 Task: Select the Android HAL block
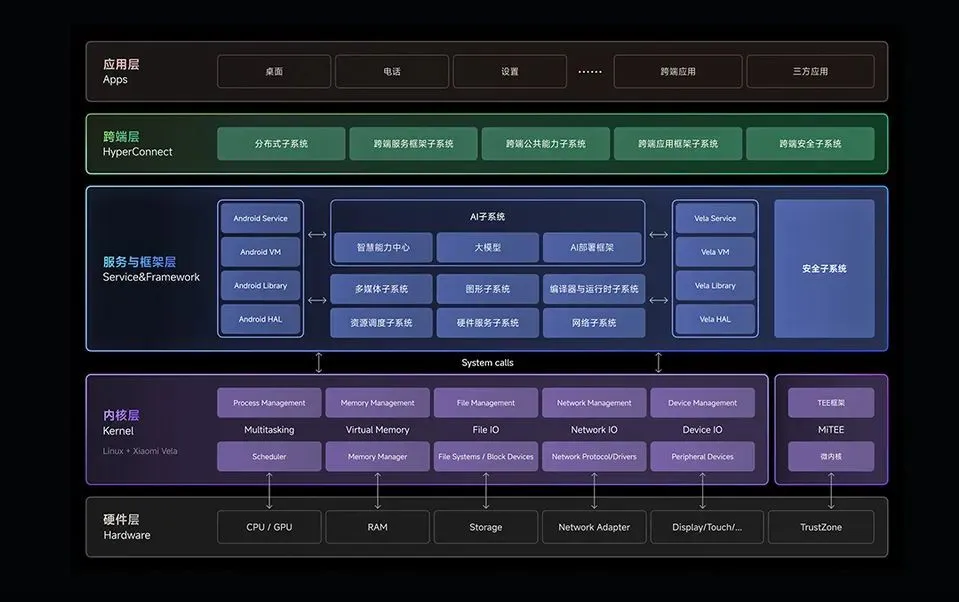click(260, 319)
